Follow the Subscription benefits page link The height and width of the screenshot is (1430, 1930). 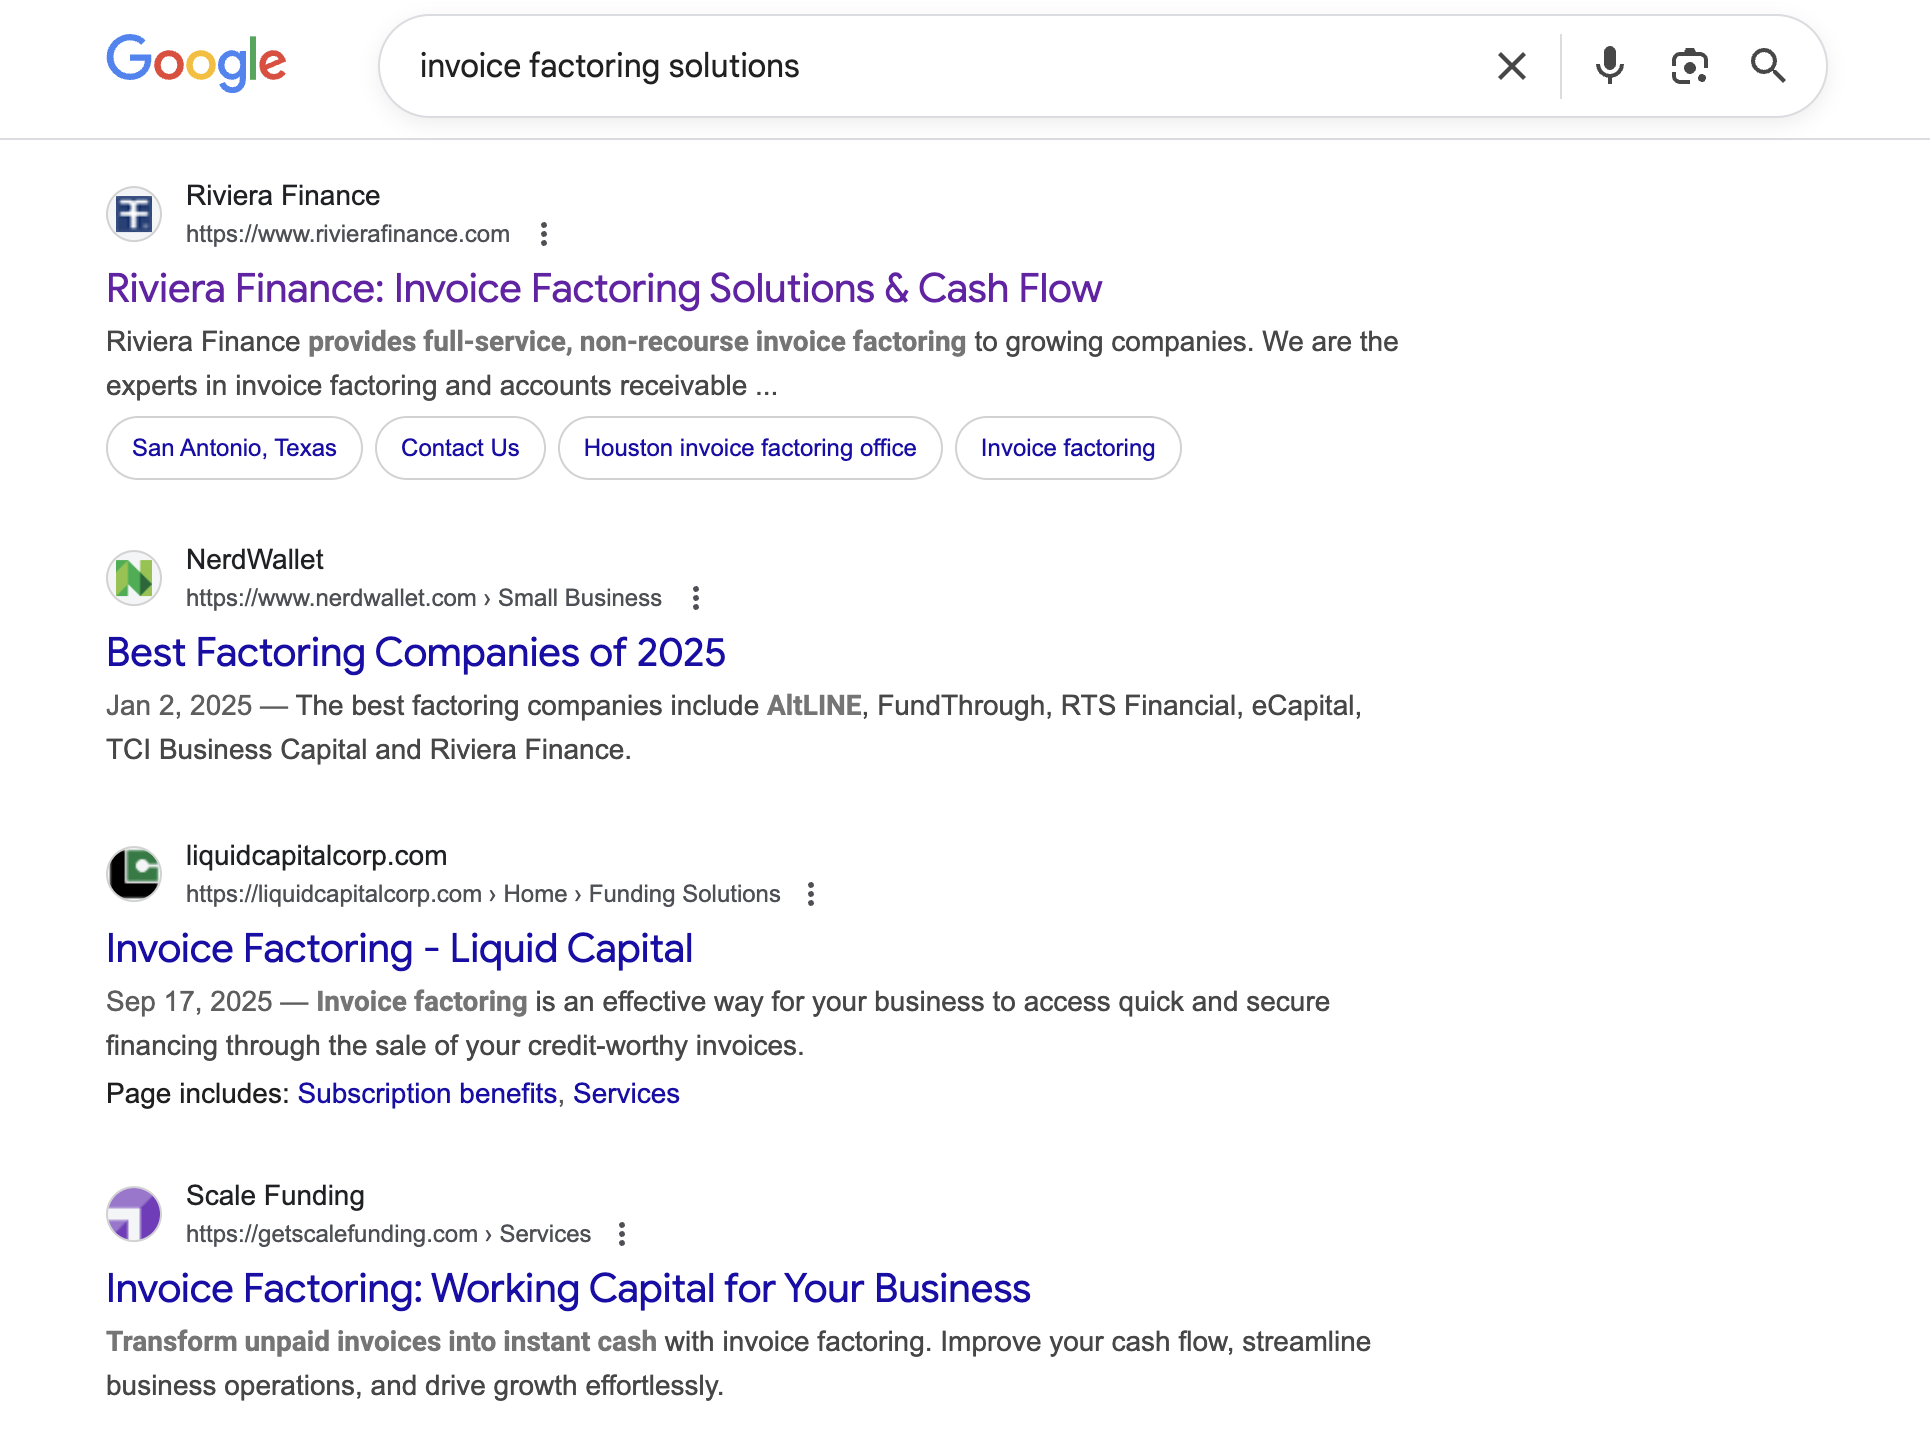pyautogui.click(x=427, y=1094)
